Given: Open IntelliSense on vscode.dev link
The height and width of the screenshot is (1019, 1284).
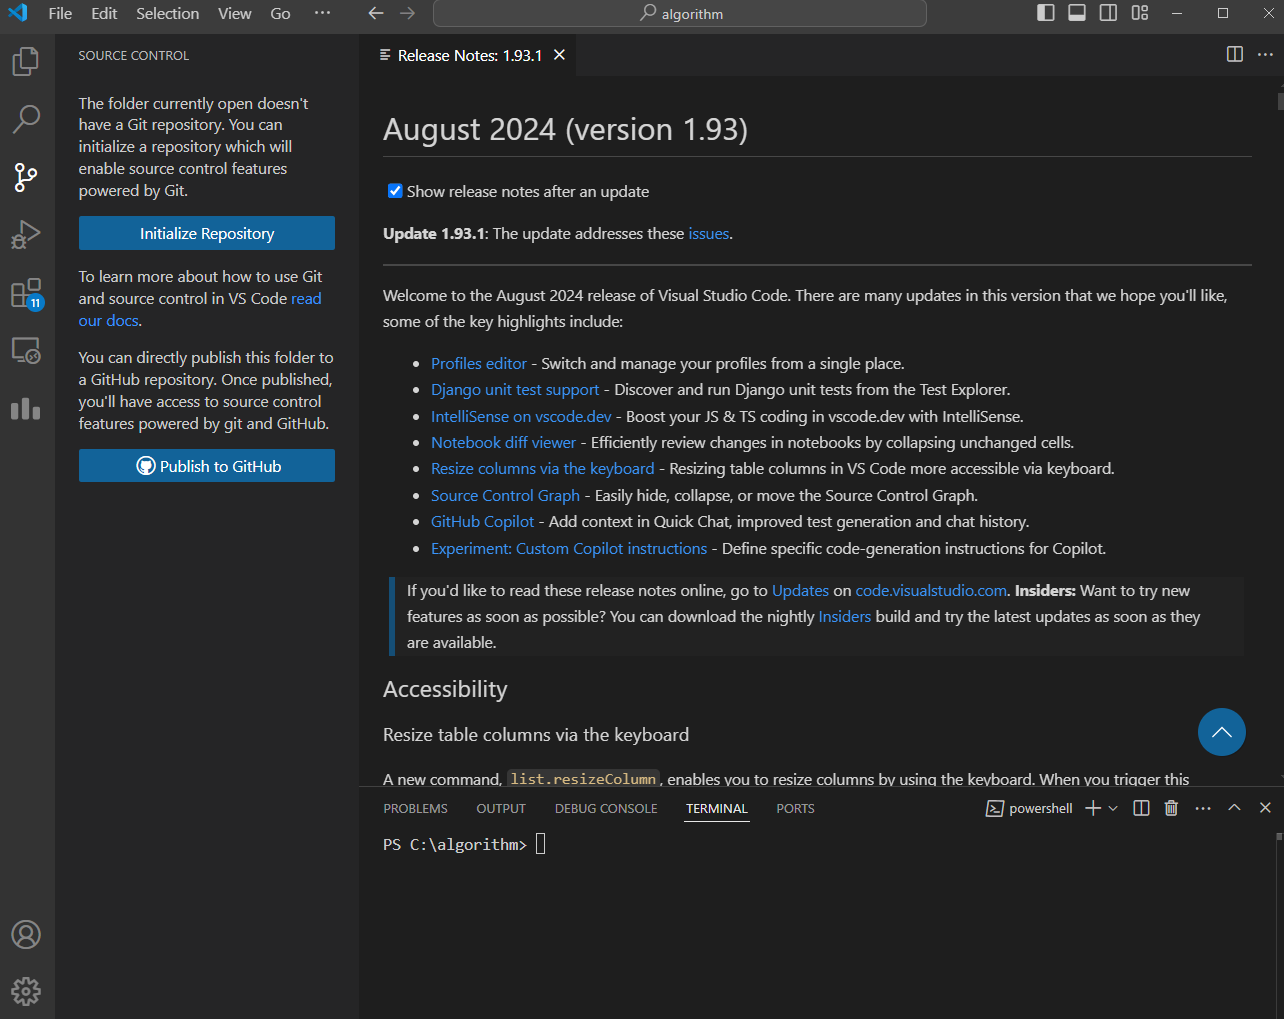Looking at the screenshot, I should (x=521, y=416).
